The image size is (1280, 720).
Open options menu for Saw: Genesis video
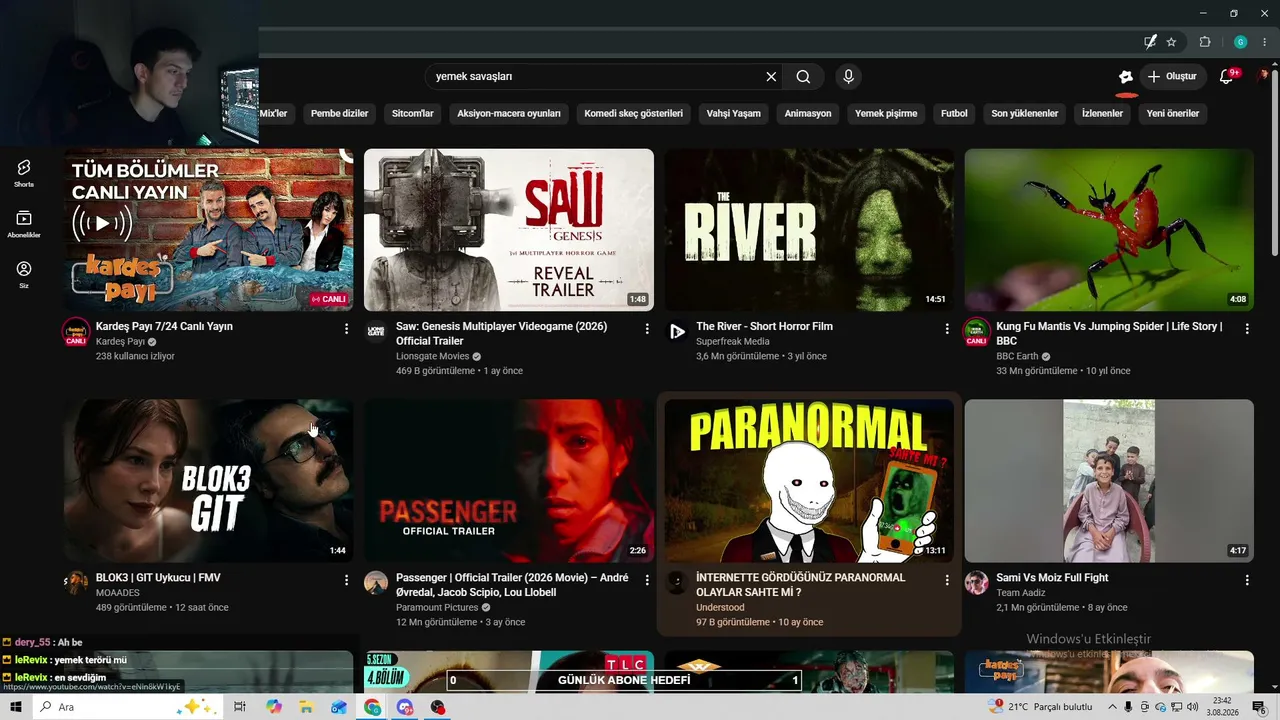click(x=647, y=328)
